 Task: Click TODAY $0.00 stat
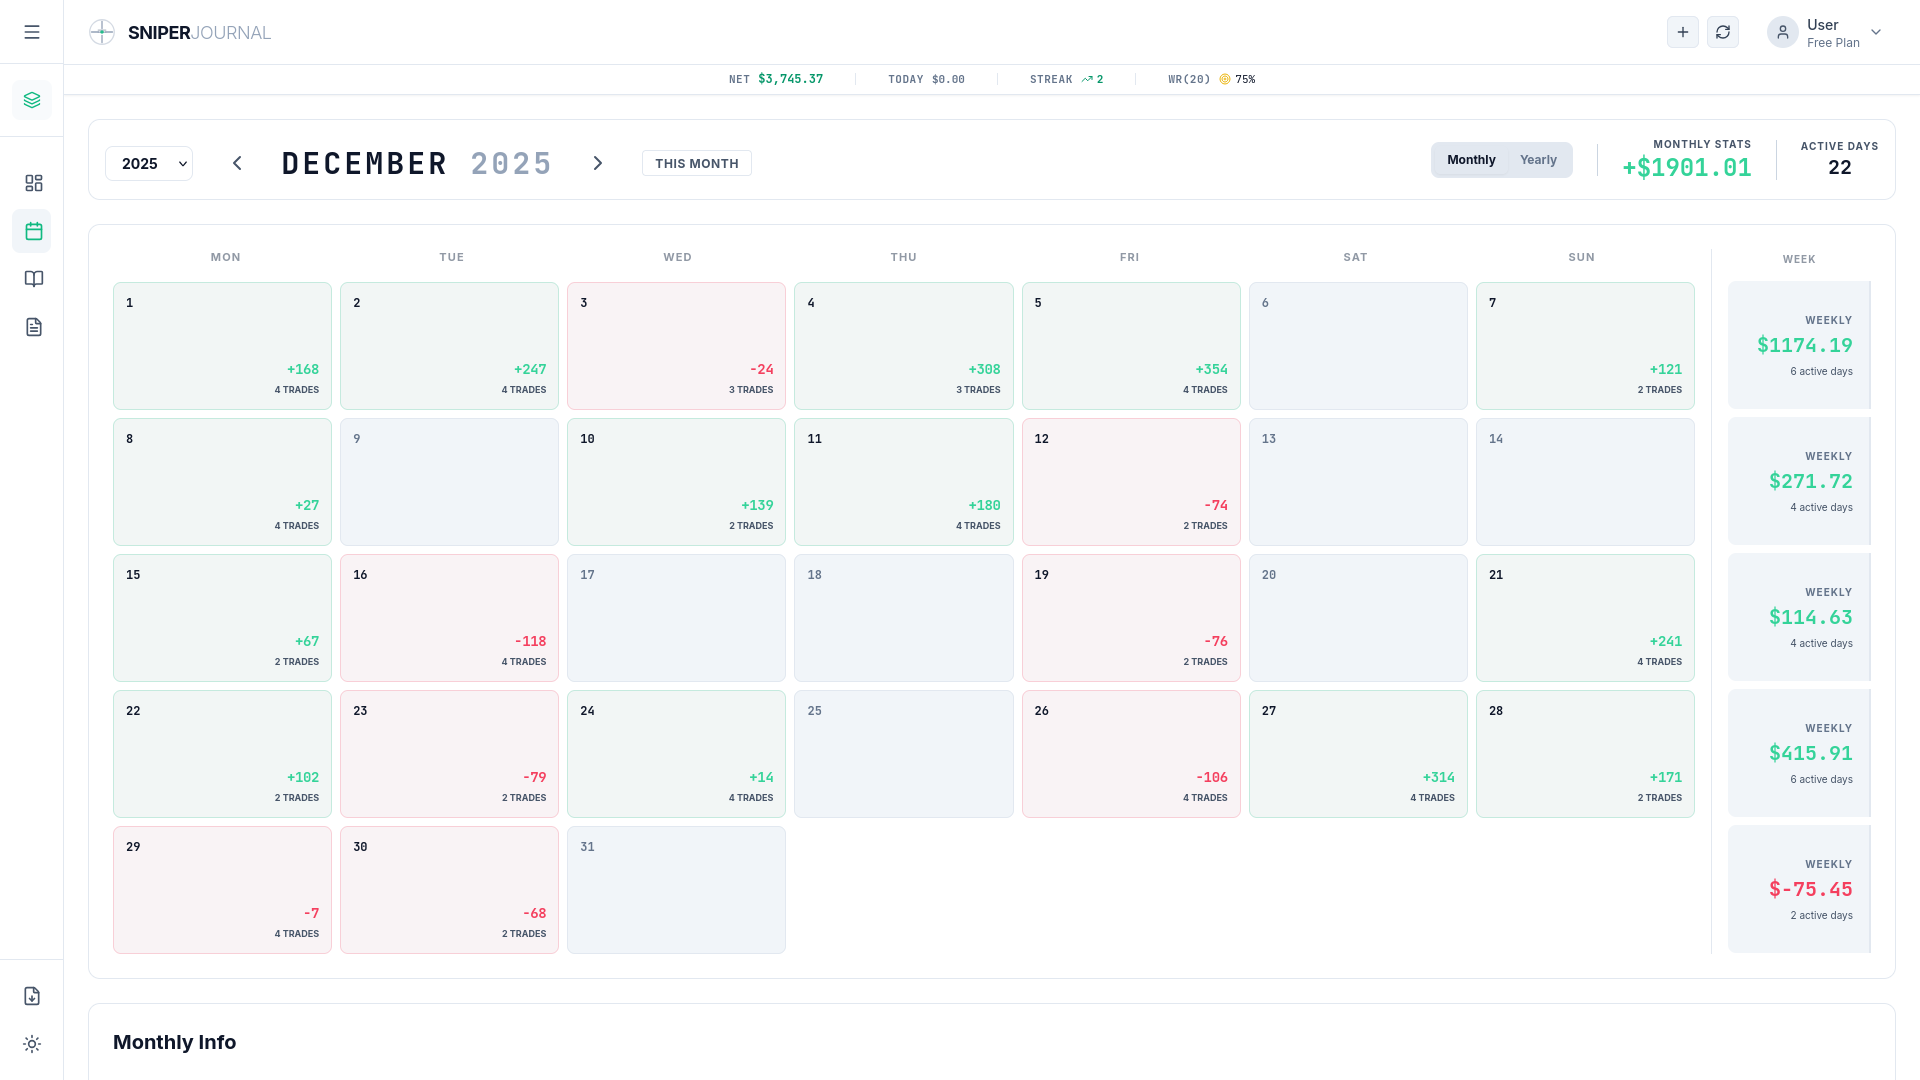point(926,79)
